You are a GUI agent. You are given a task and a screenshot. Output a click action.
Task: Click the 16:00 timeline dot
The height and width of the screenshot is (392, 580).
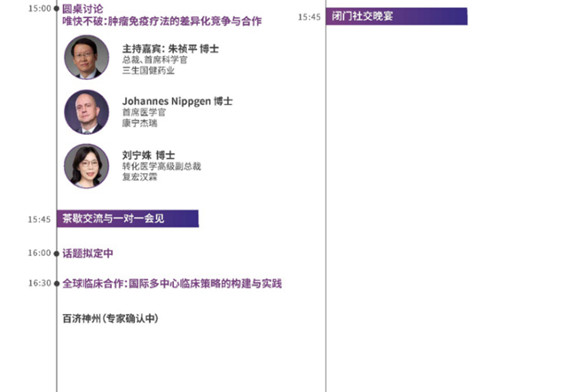[x=56, y=254]
